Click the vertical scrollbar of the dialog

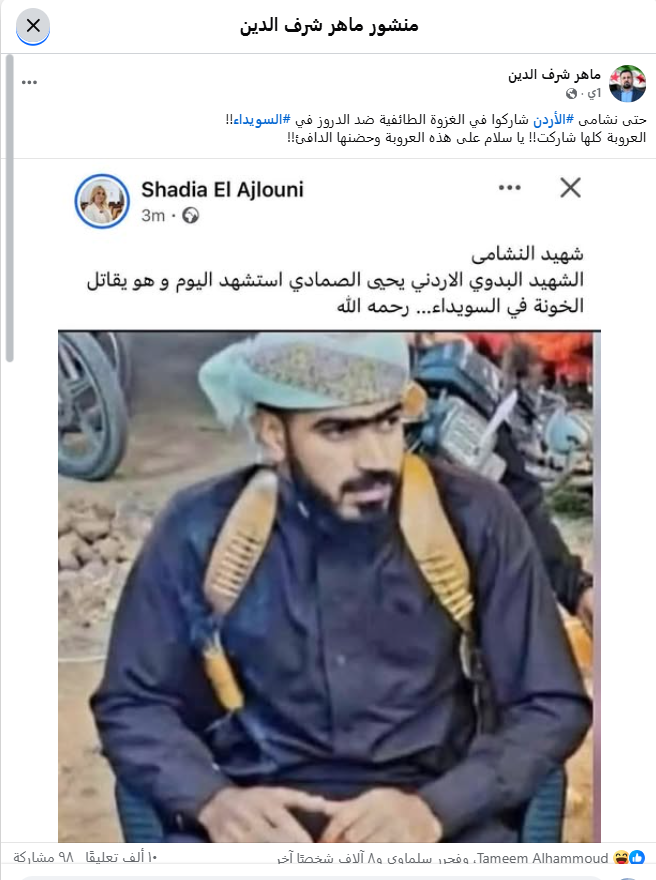click(x=10, y=209)
